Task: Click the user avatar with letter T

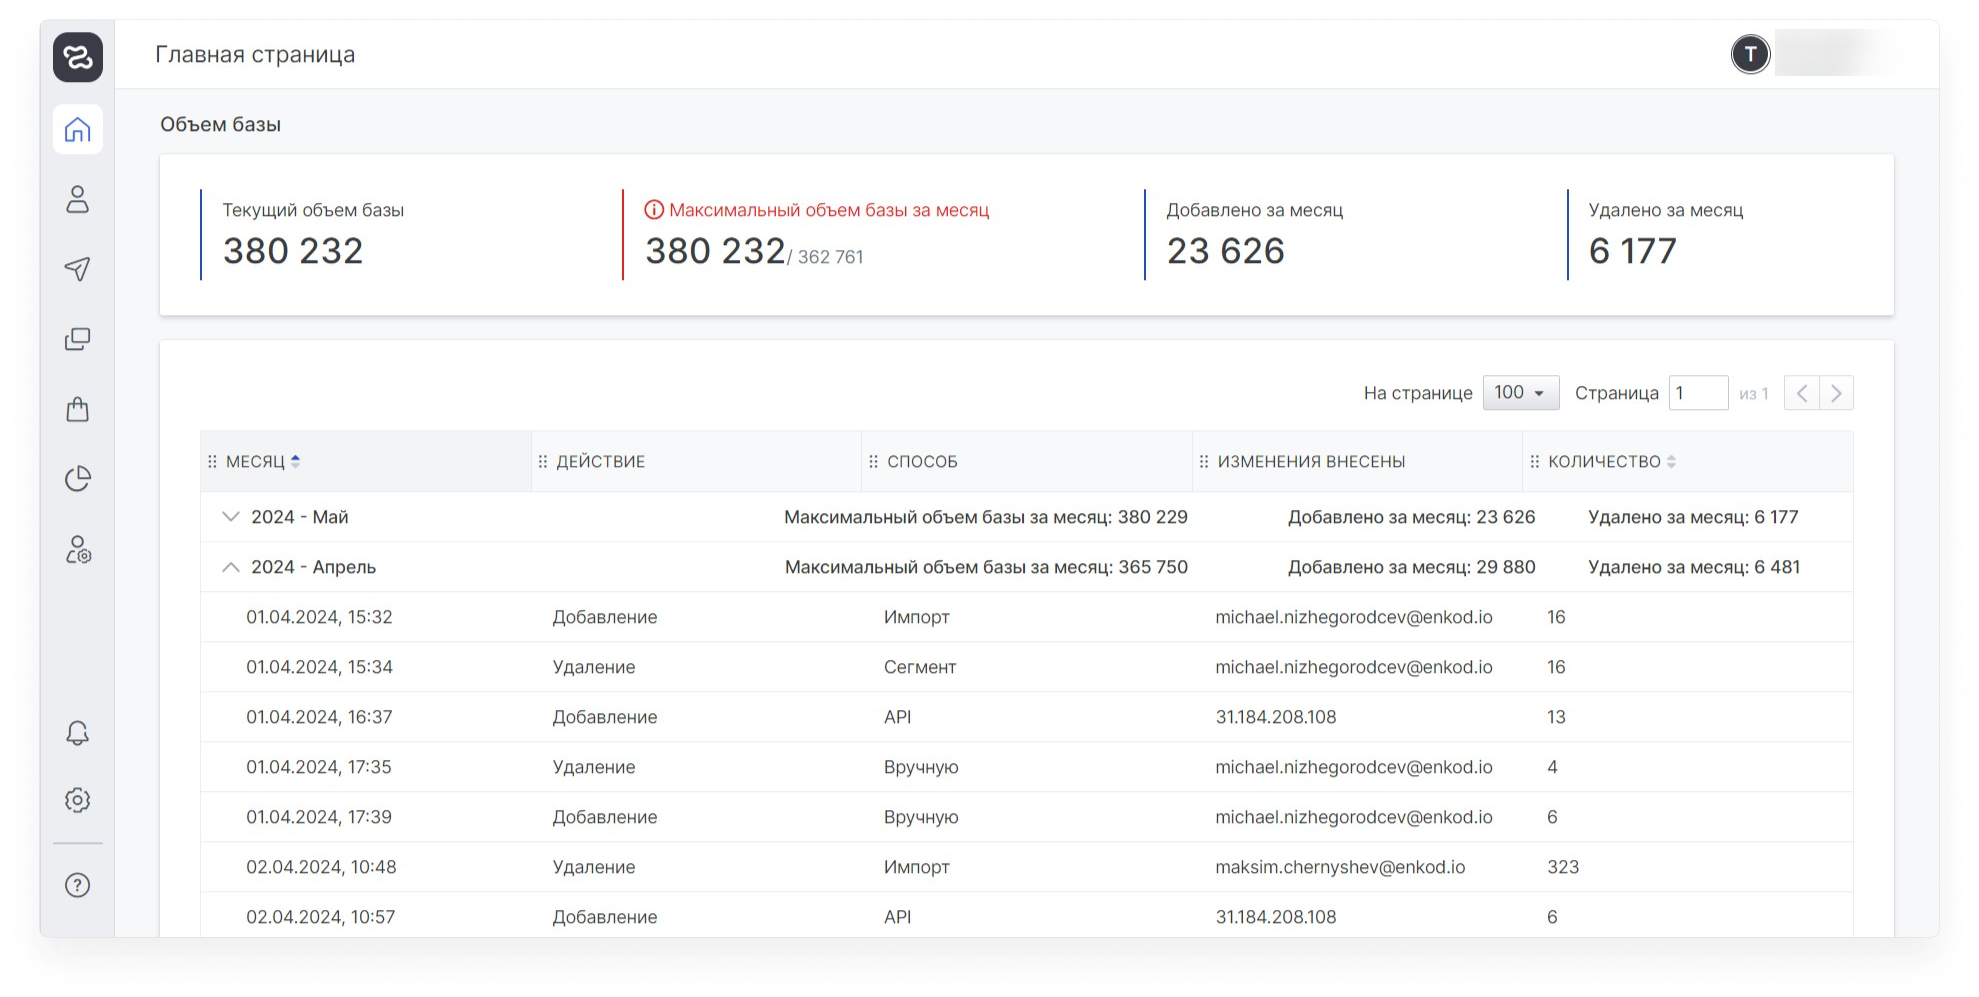Action: [x=1750, y=54]
